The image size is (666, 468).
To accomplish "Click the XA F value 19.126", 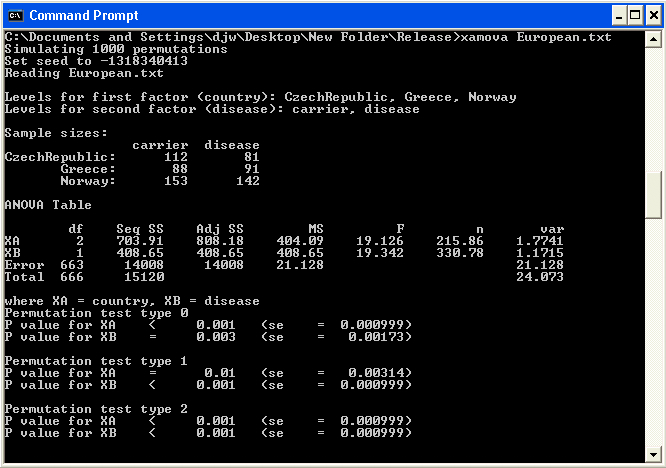I will coord(380,241).
